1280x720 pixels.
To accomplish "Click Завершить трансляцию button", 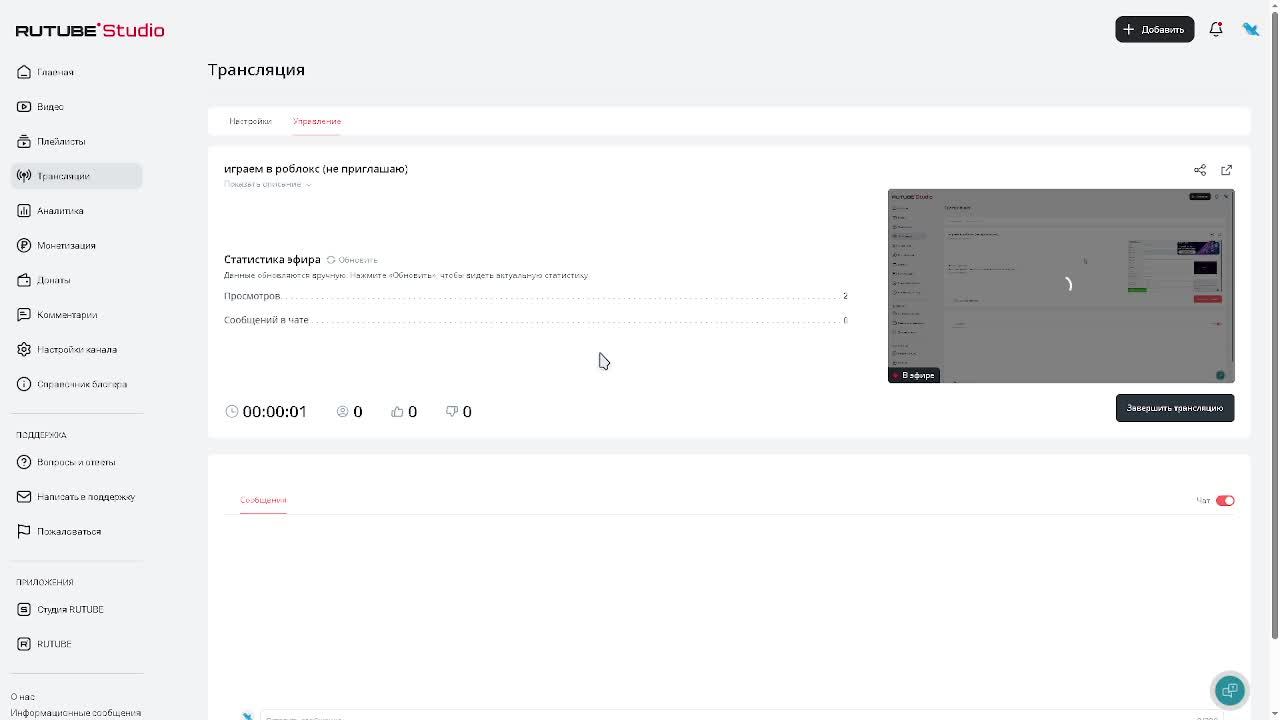I will pos(1175,408).
